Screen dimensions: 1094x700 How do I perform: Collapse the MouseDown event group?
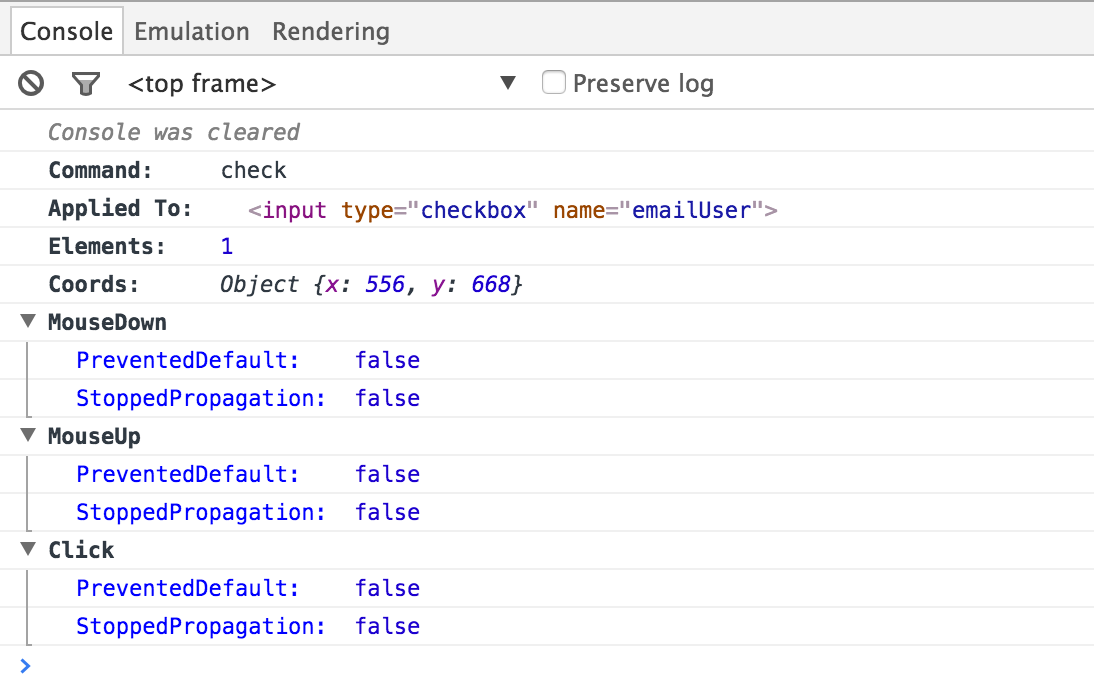click(x=27, y=322)
